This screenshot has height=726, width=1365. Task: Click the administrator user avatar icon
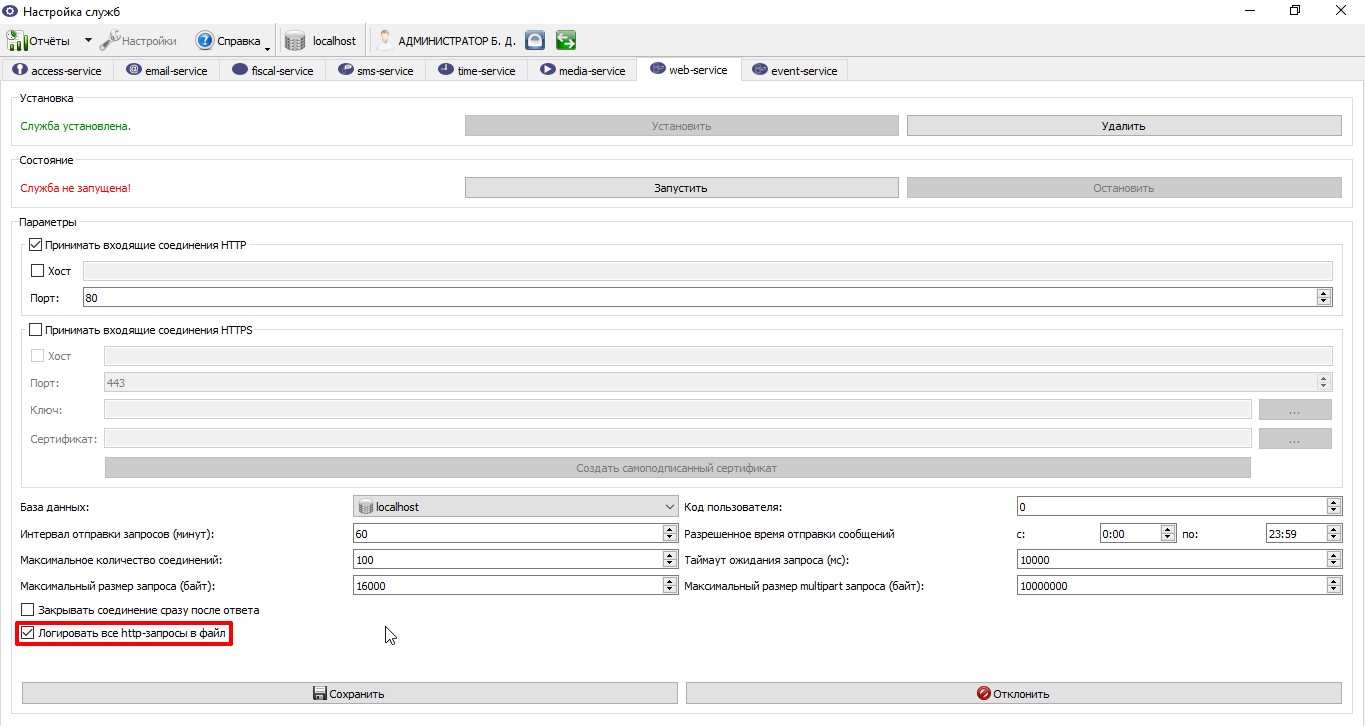click(x=383, y=41)
